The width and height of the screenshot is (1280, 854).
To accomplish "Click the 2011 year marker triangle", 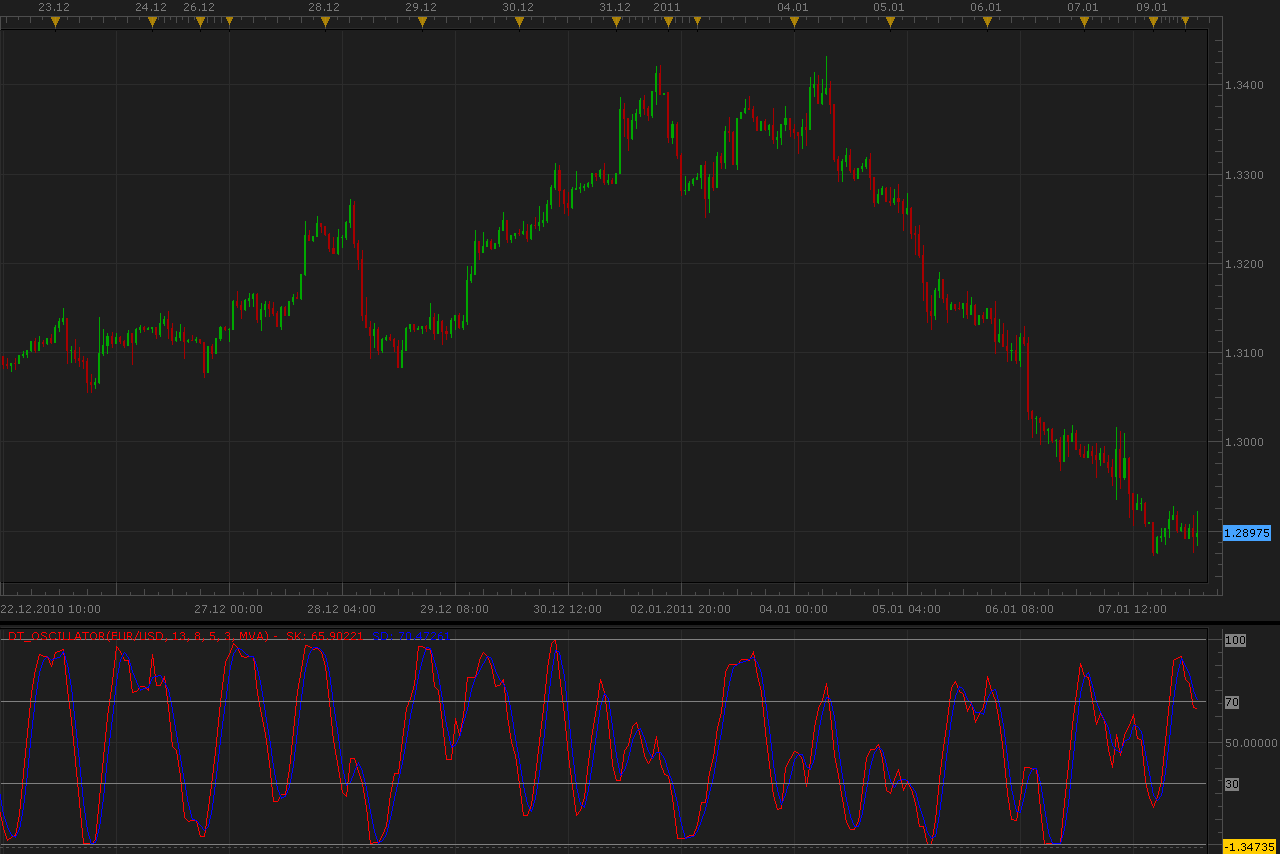I will [668, 21].
